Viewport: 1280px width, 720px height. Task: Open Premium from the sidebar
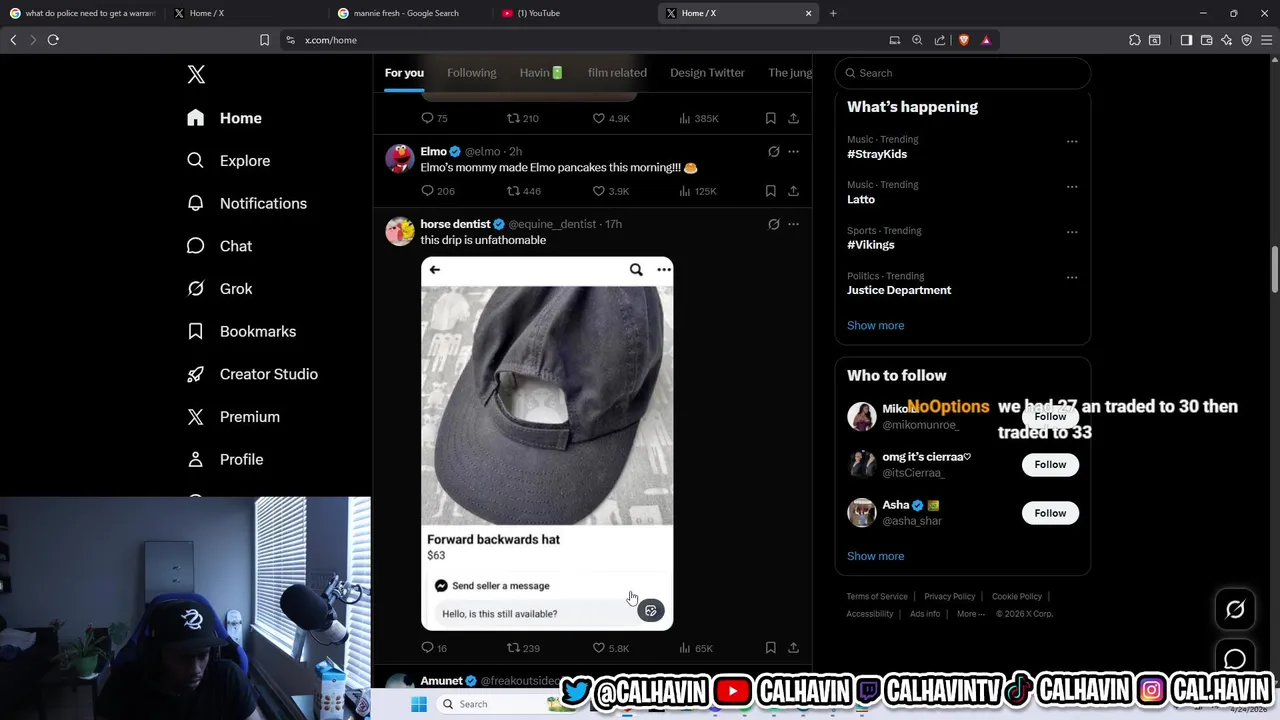(x=233, y=417)
